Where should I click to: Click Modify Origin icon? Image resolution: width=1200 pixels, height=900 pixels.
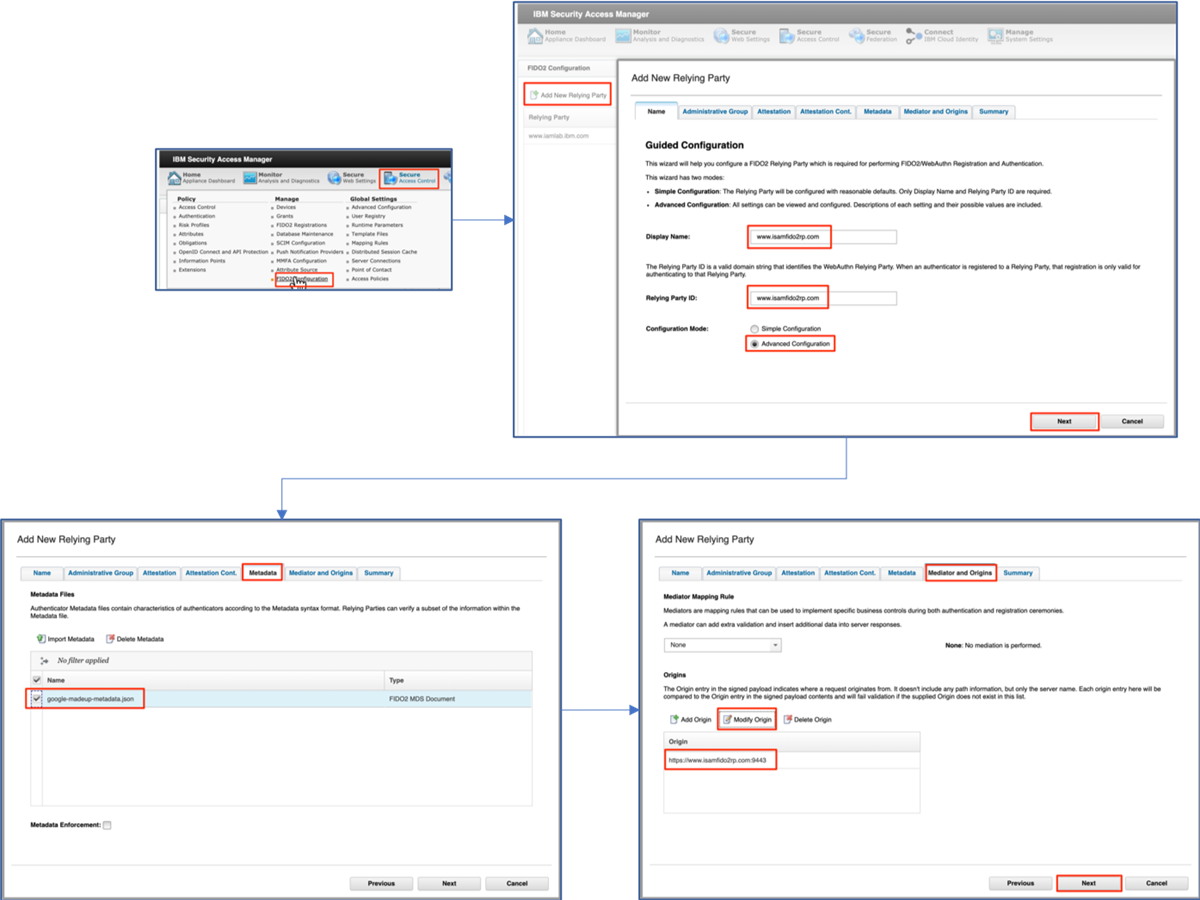727,719
